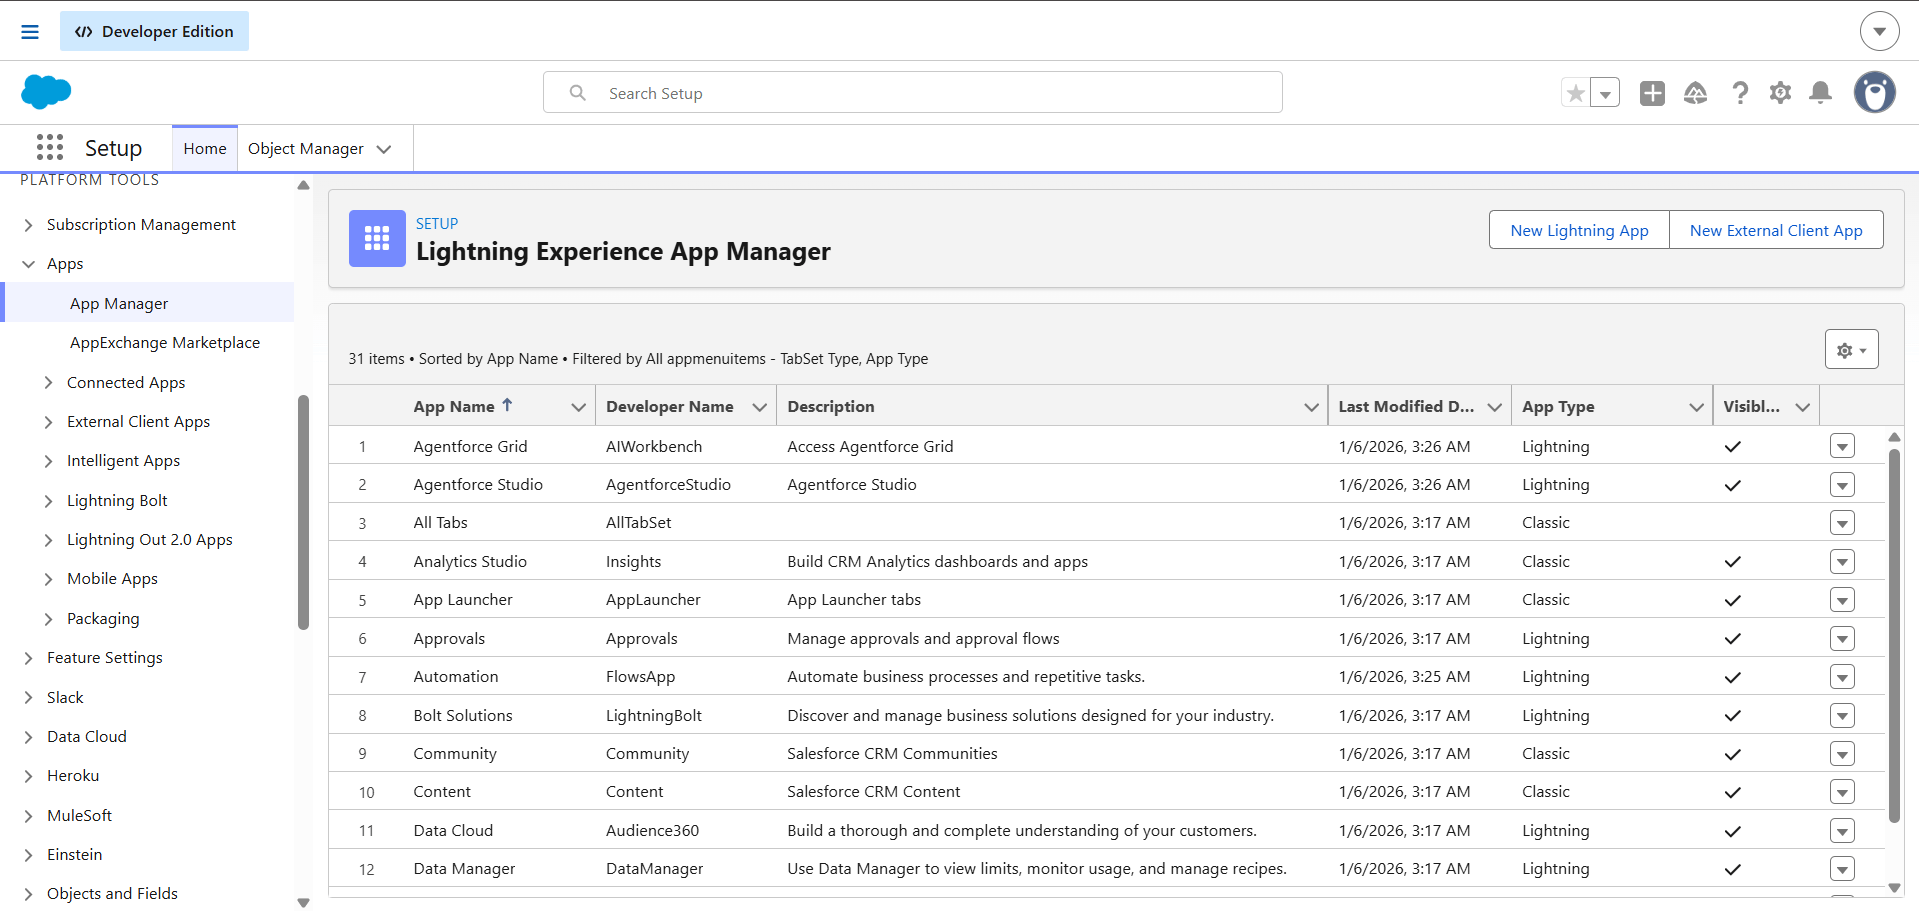
Task: Expand Subscription Management in sidebar
Action: [x=29, y=225]
